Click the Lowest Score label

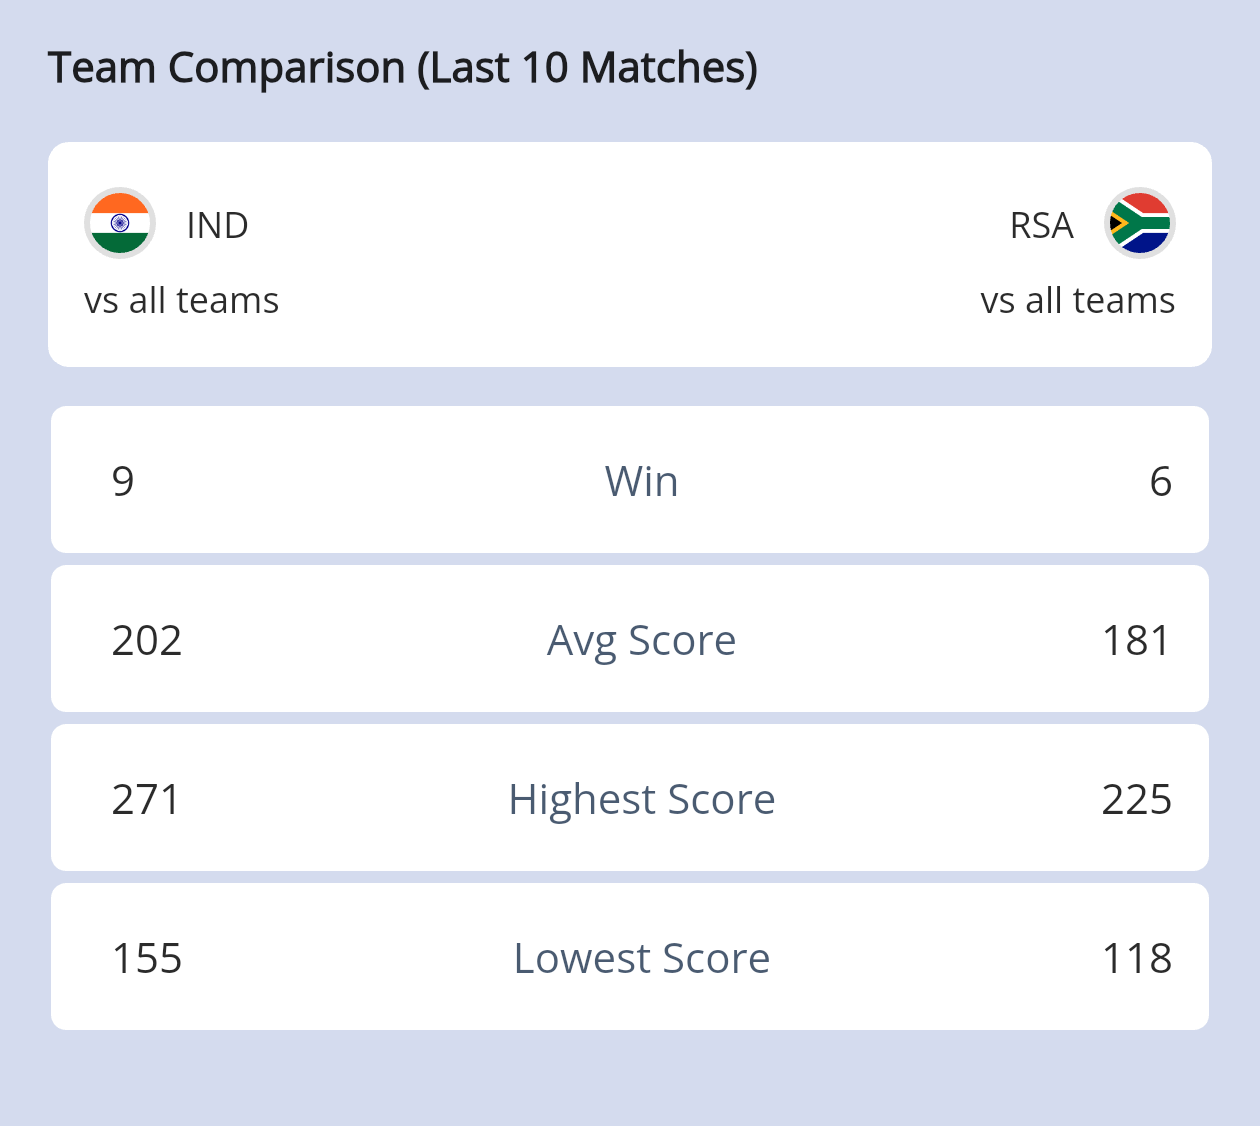tap(641, 959)
